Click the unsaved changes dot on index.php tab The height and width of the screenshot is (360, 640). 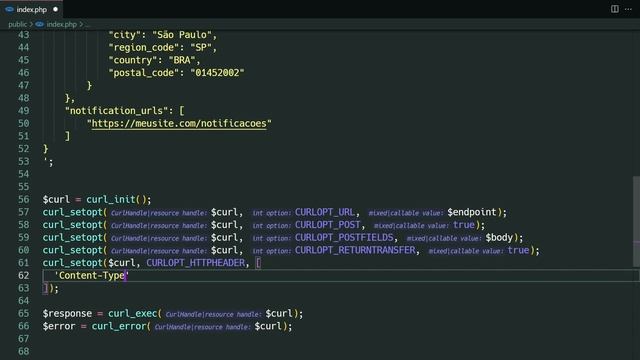56,9
